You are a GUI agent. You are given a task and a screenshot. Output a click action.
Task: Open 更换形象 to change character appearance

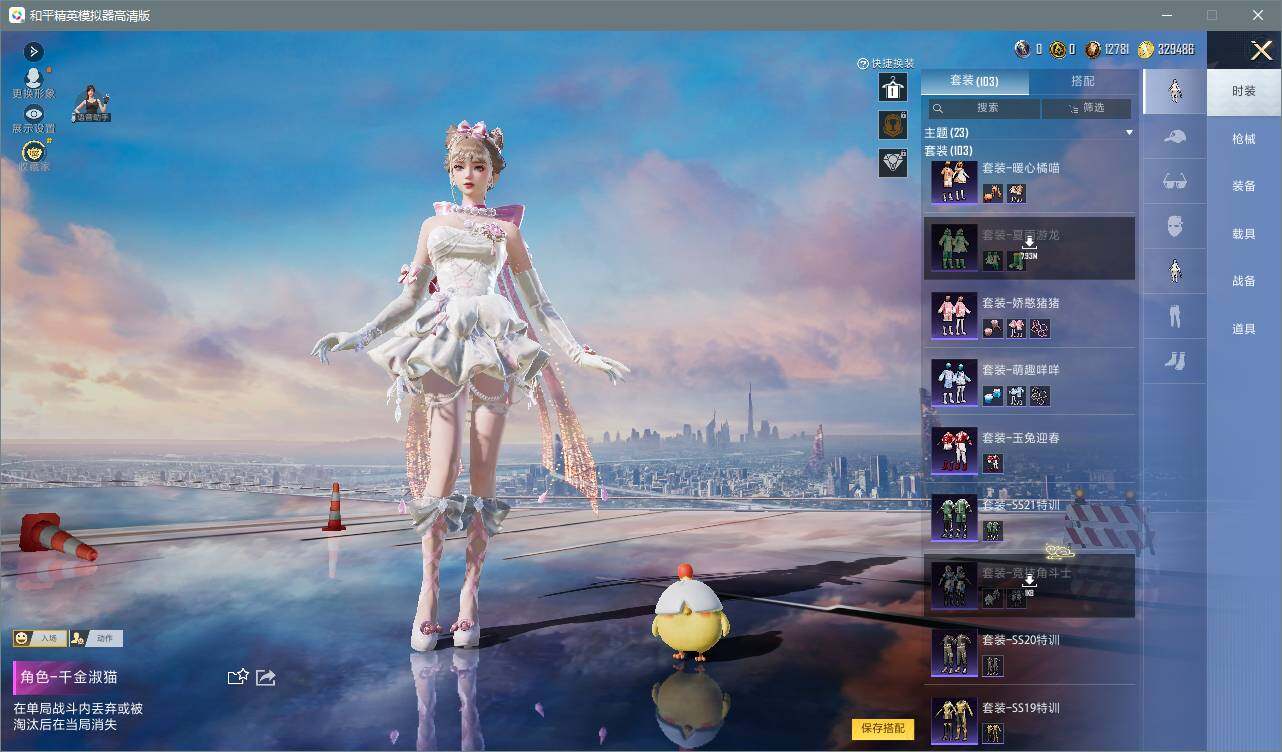click(34, 82)
